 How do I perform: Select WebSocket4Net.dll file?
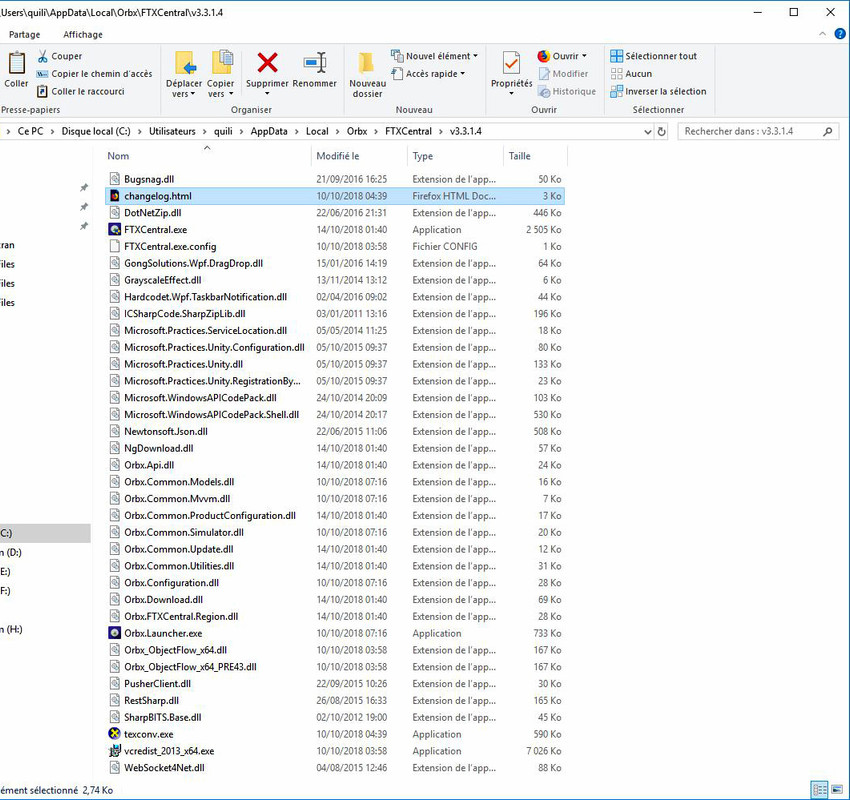[164, 767]
